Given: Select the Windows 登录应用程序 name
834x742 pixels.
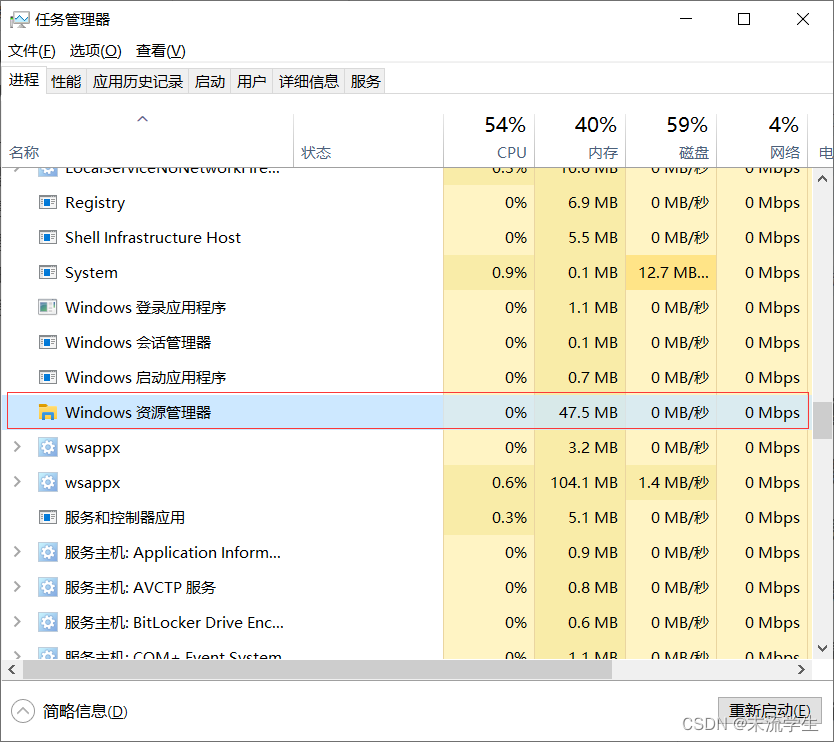Looking at the screenshot, I should (145, 307).
